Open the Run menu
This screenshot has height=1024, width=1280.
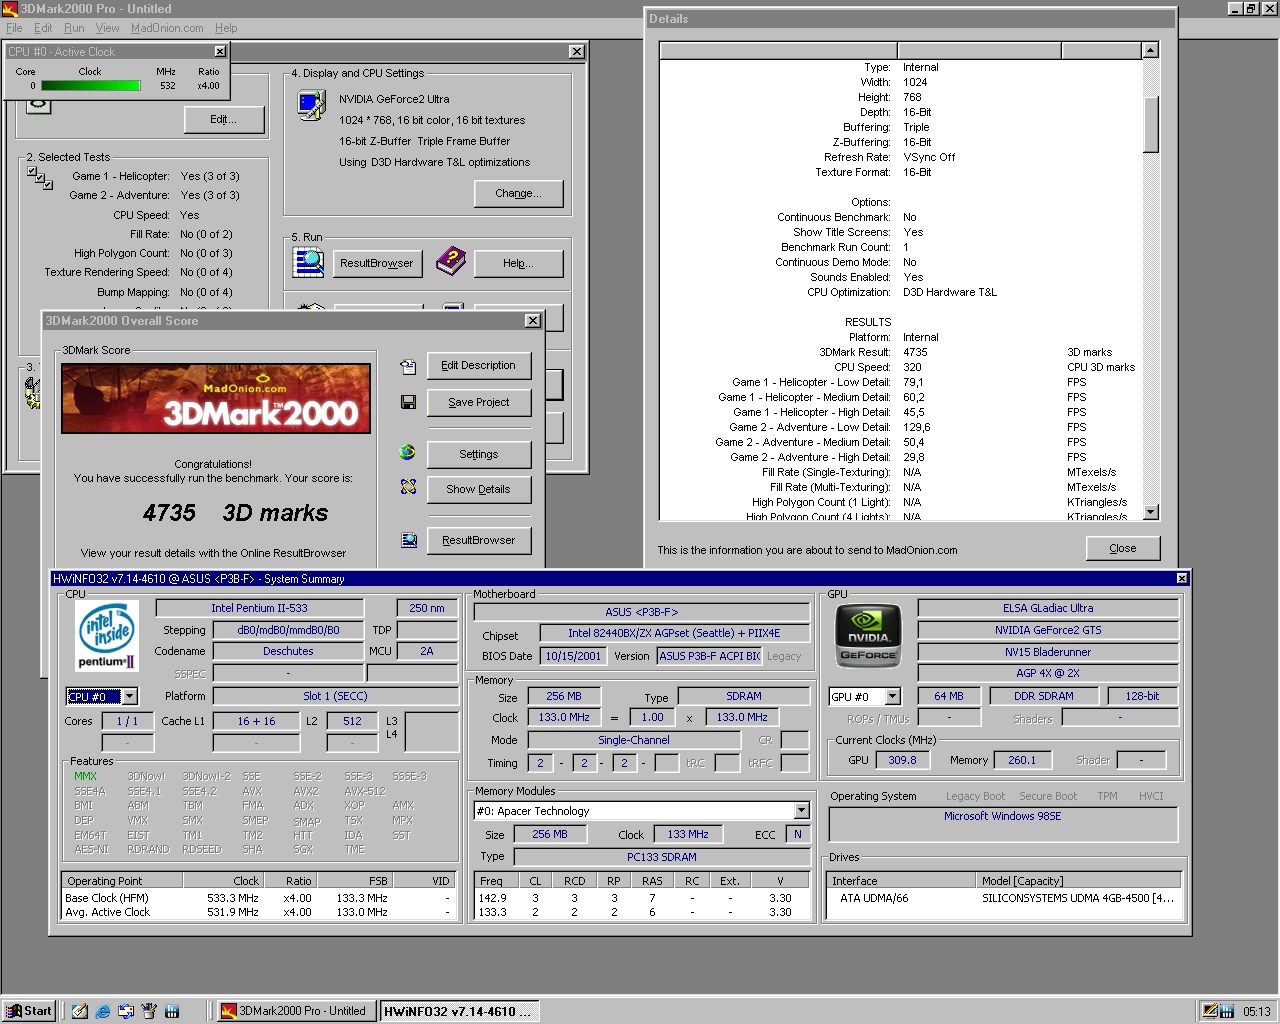click(74, 28)
